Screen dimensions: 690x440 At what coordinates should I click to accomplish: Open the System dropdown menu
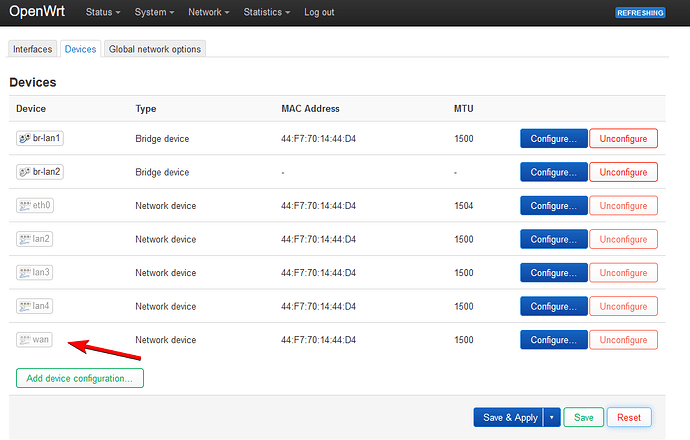[154, 12]
